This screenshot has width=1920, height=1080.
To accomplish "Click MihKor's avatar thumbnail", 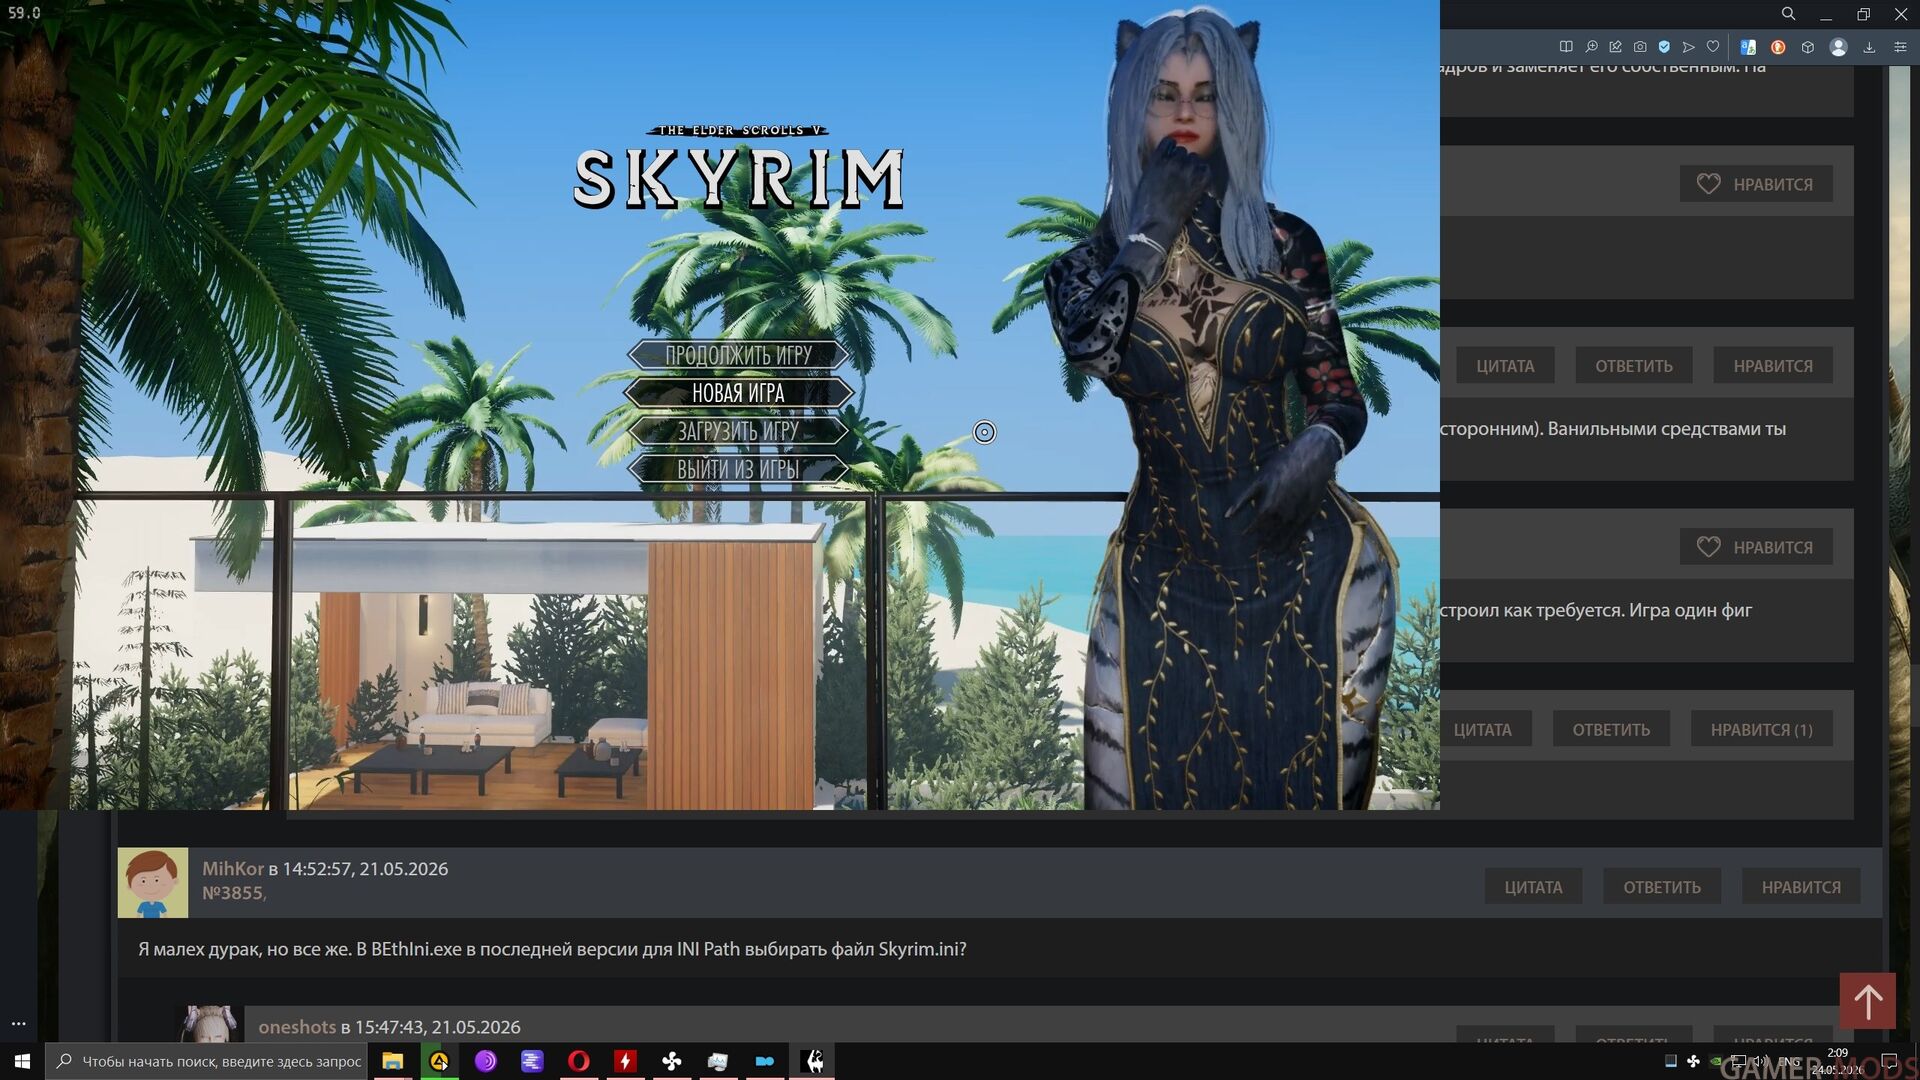I will click(x=153, y=883).
